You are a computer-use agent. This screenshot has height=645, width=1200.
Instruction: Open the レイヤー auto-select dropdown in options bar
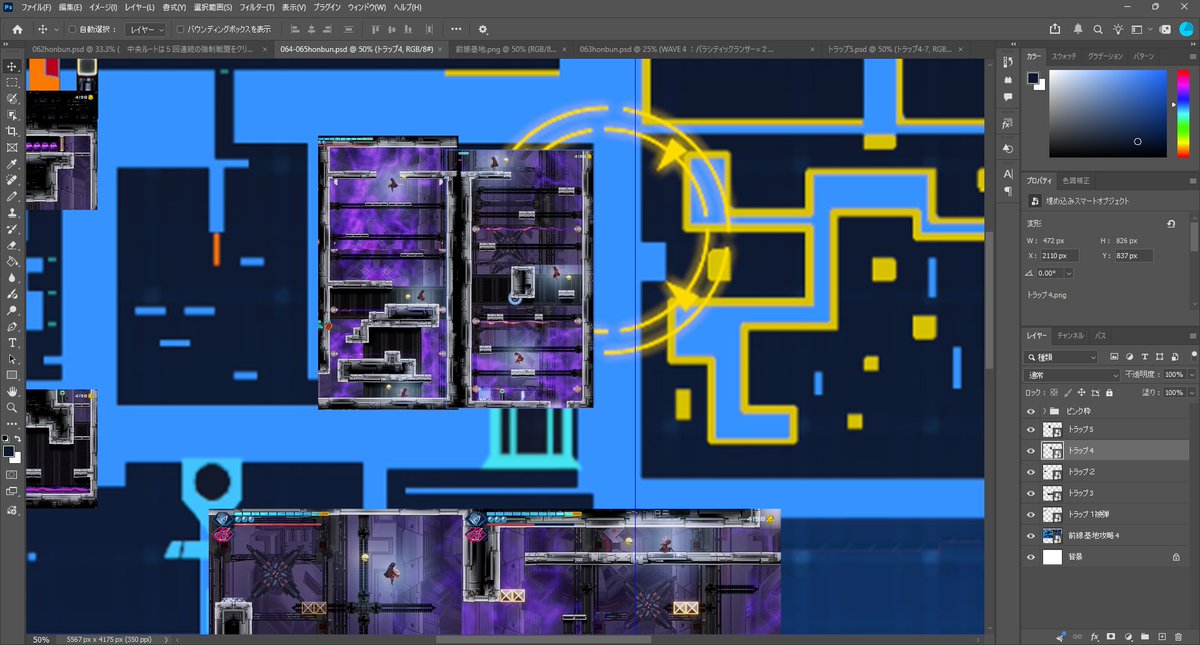[x=147, y=30]
